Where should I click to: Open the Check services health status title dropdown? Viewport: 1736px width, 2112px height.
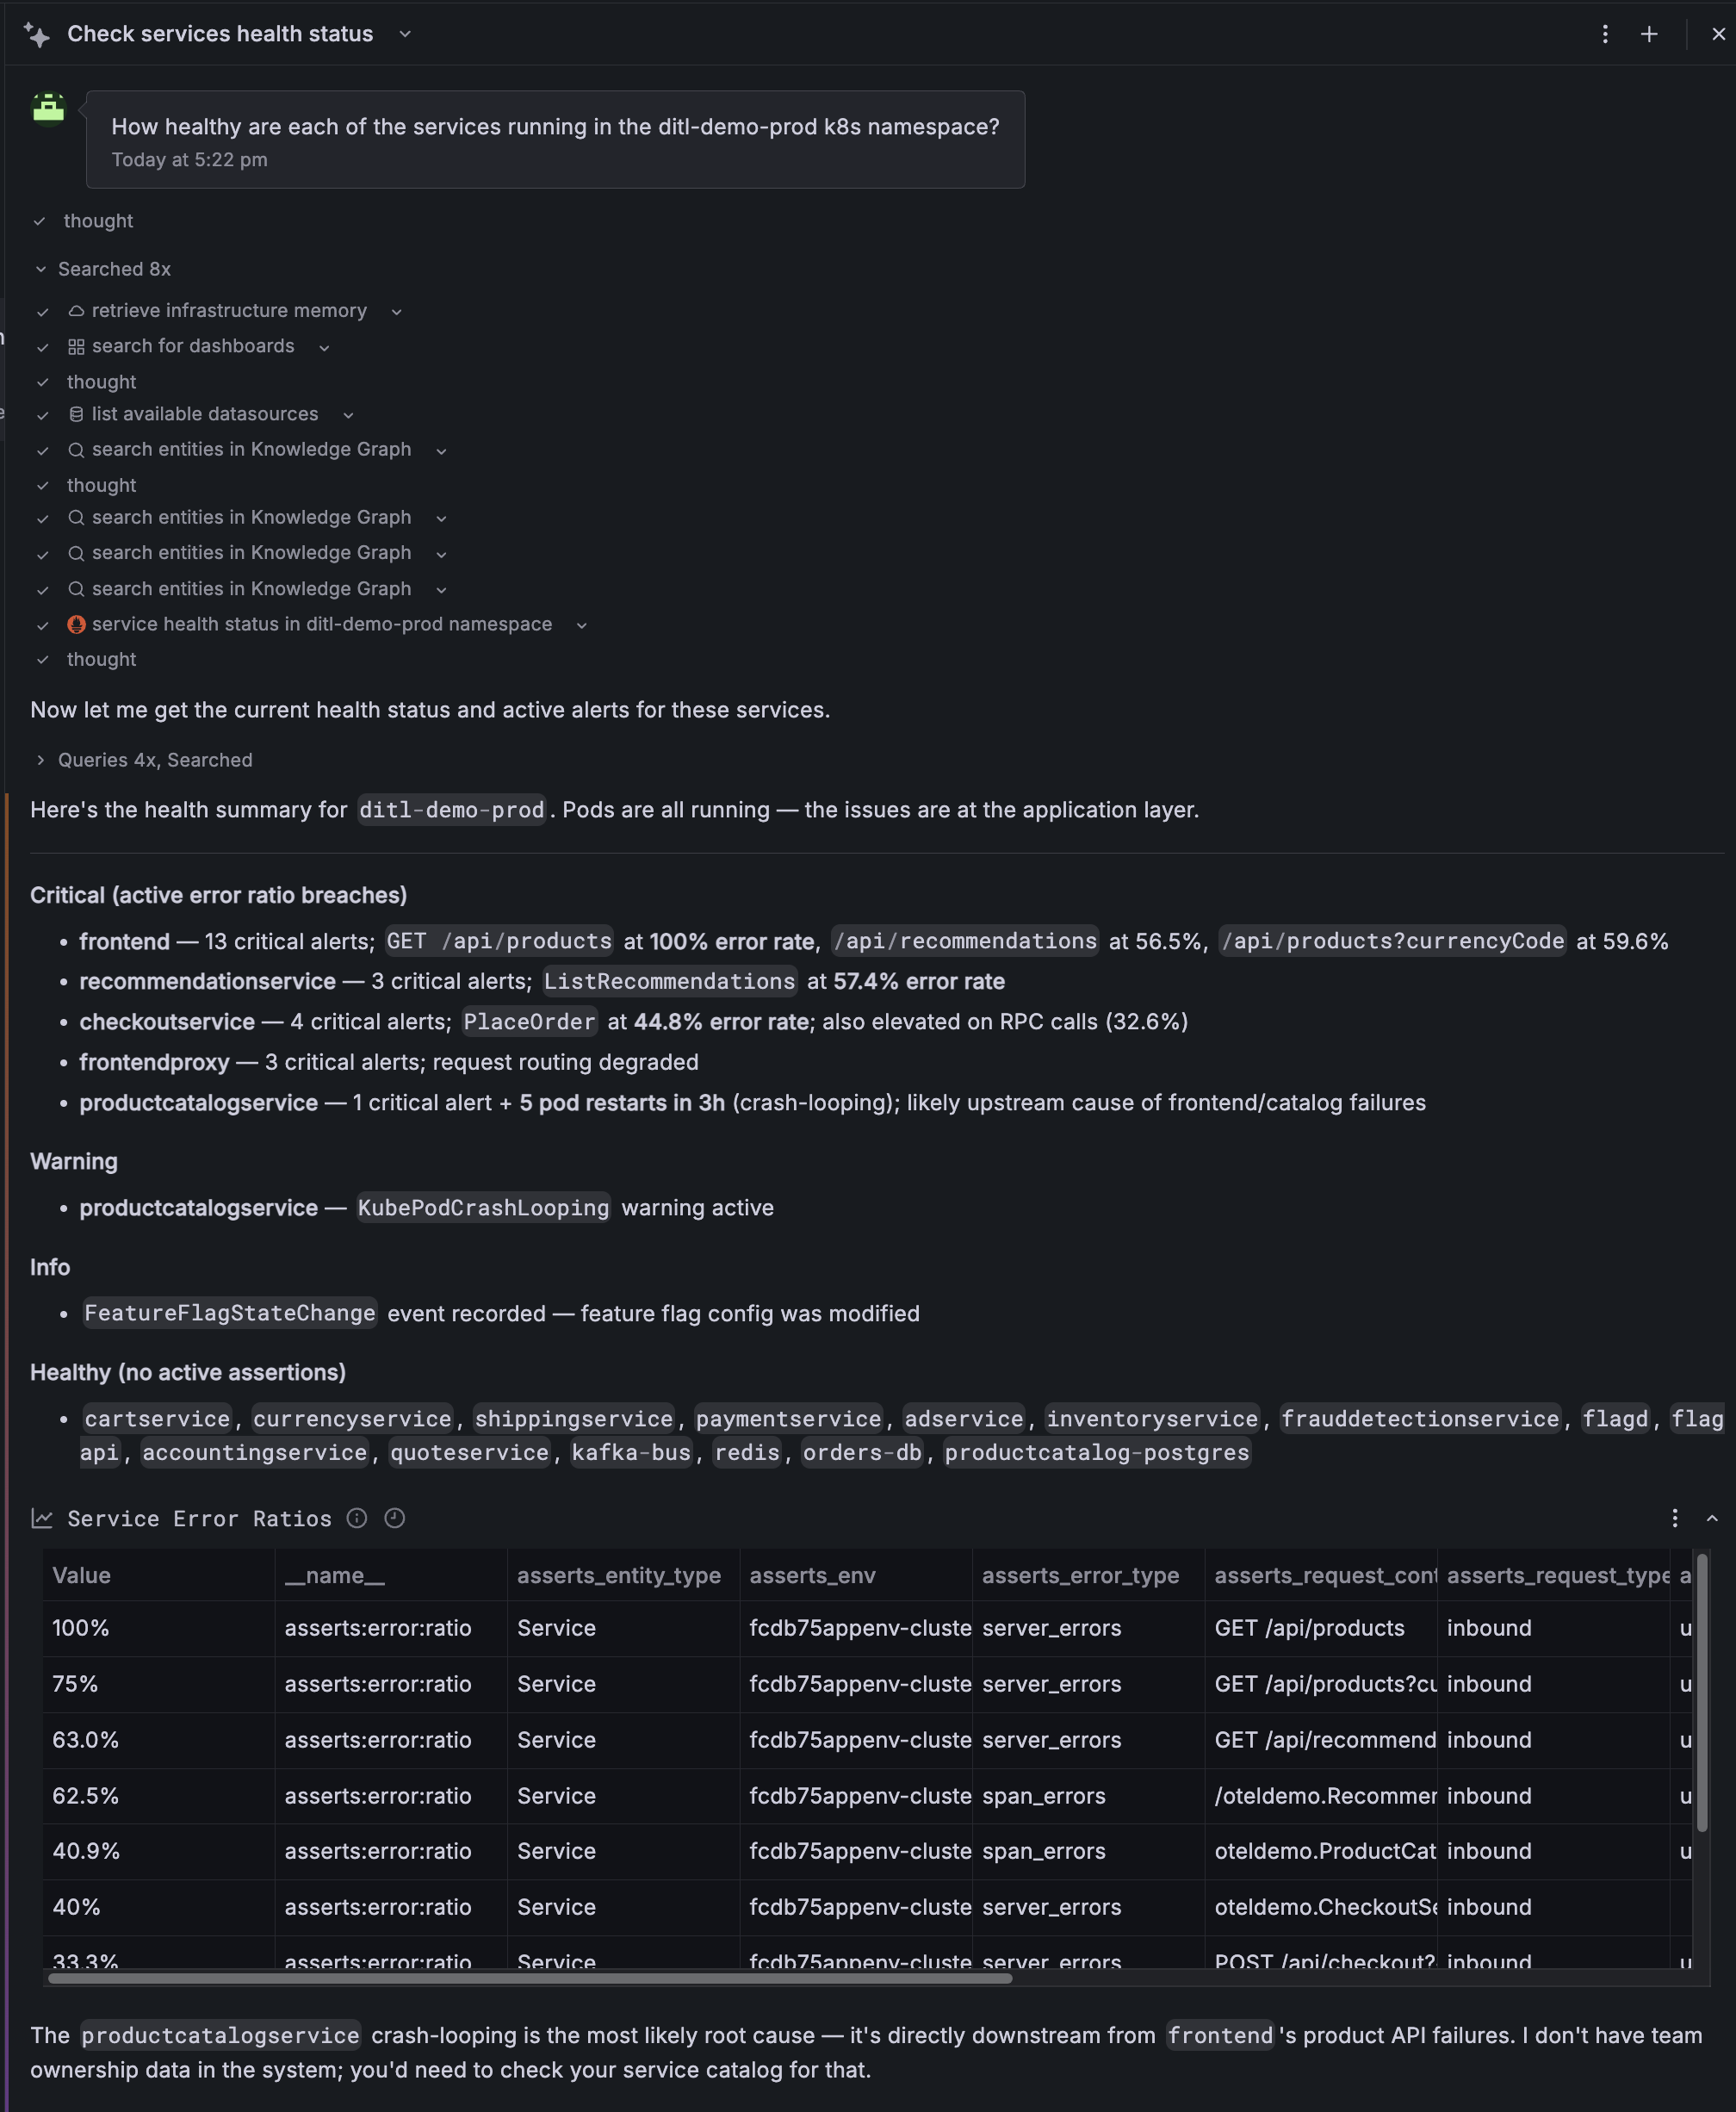click(404, 33)
